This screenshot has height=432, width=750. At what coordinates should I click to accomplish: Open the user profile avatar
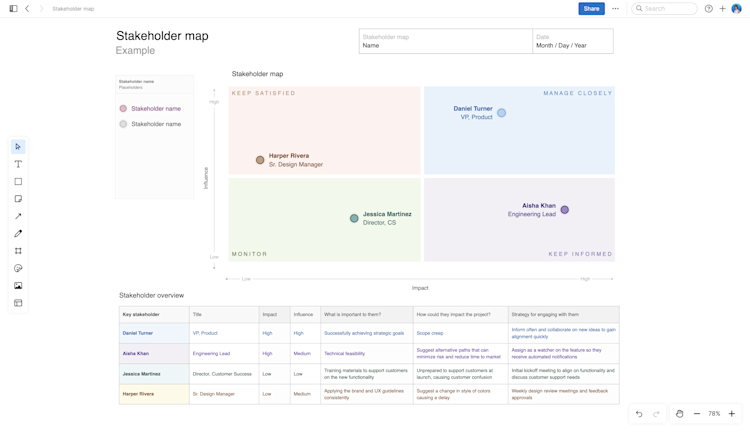[x=737, y=9]
